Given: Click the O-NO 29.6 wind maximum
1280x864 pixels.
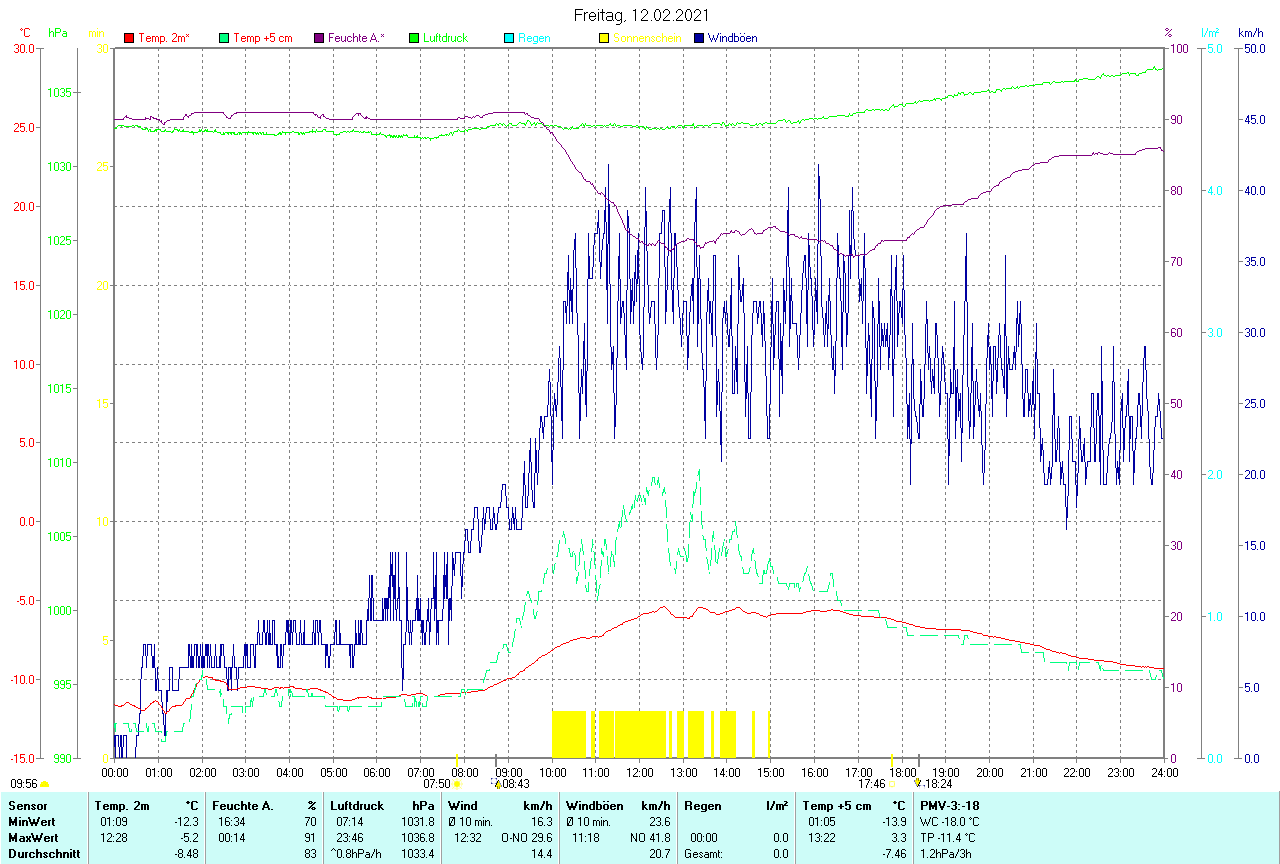Looking at the screenshot, I should pyautogui.click(x=526, y=838).
